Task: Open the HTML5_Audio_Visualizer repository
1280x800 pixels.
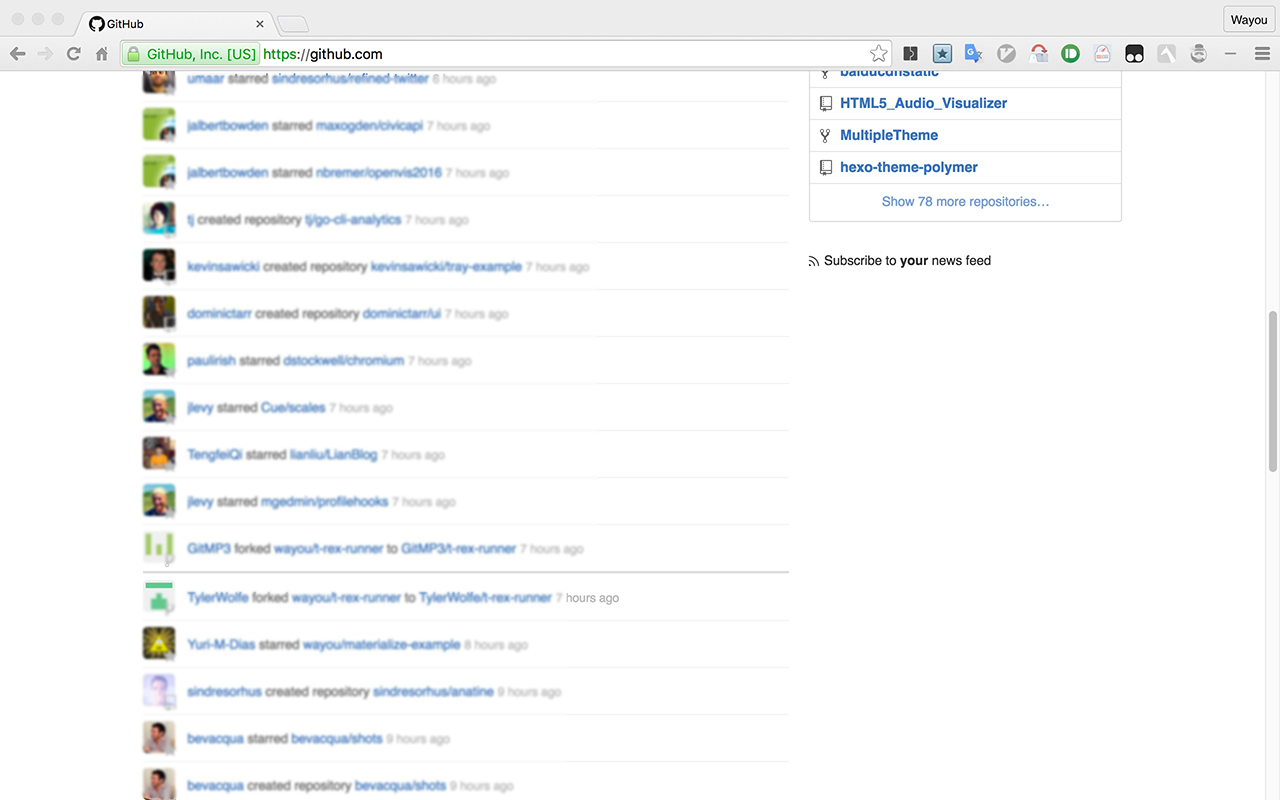Action: pyautogui.click(x=923, y=103)
